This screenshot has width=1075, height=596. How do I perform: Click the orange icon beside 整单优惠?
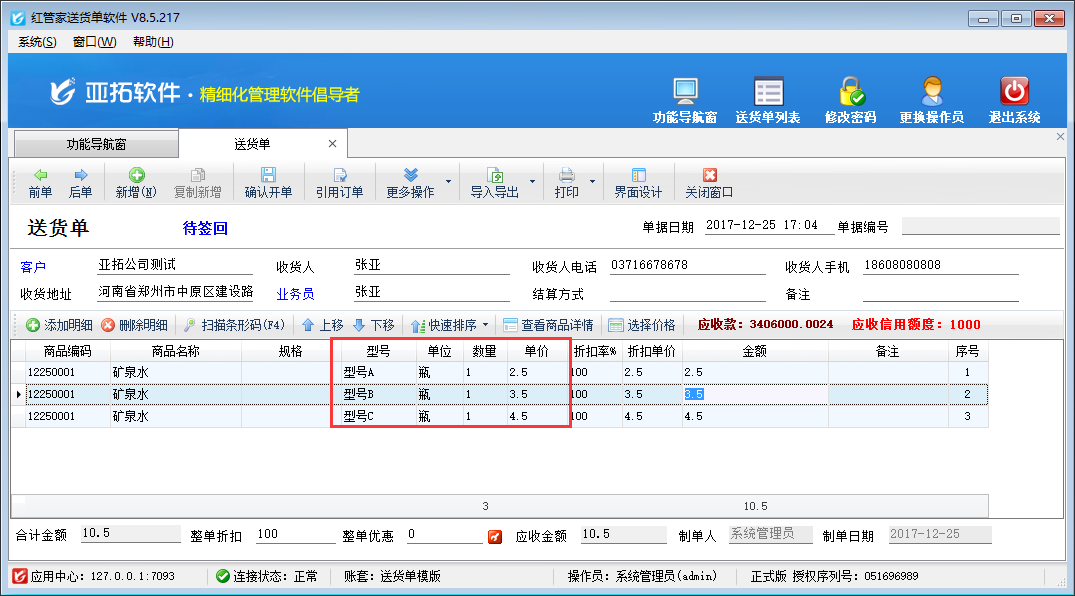tap(495, 537)
